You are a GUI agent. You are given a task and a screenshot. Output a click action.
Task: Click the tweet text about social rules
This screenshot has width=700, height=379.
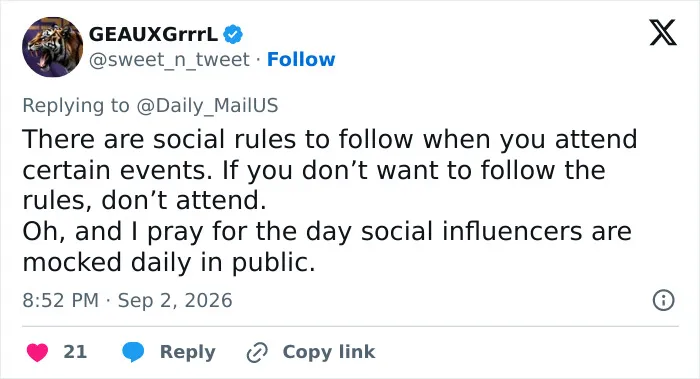pos(330,169)
